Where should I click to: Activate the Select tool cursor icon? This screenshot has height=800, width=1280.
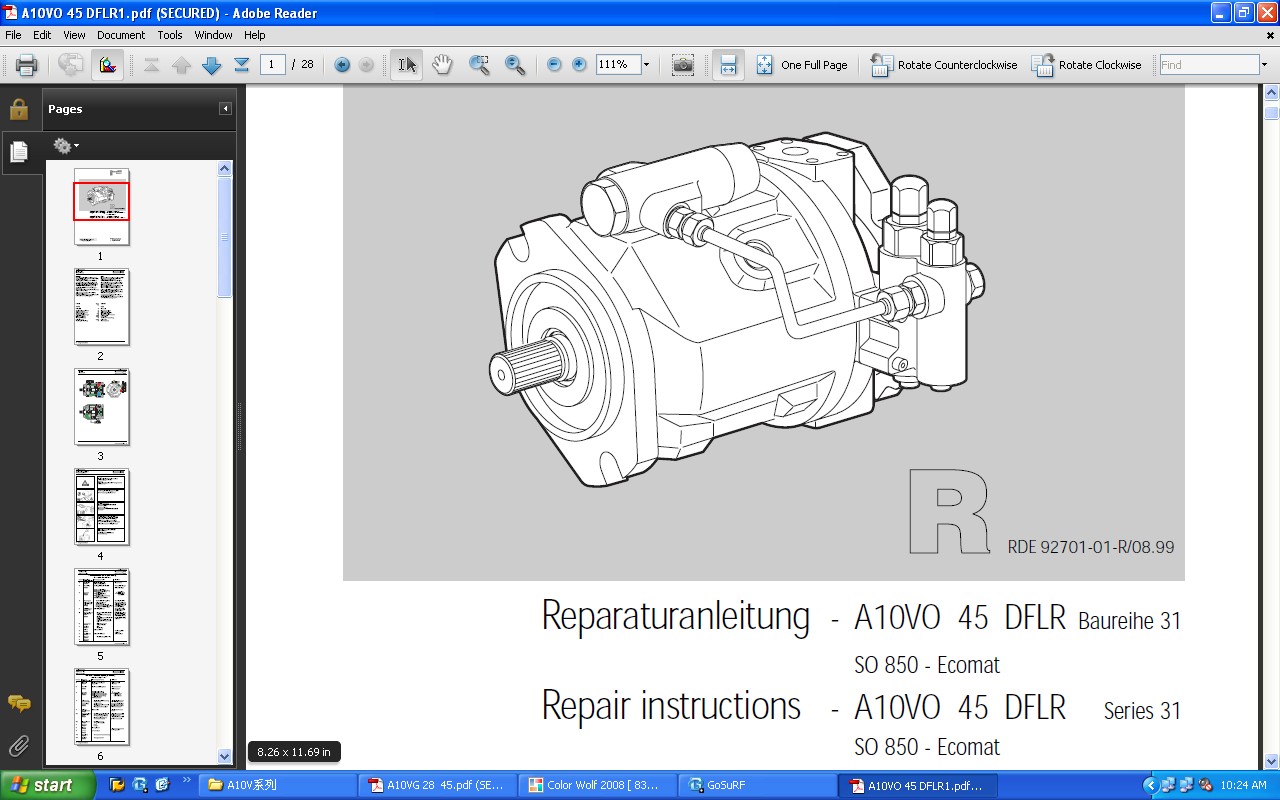pos(406,65)
